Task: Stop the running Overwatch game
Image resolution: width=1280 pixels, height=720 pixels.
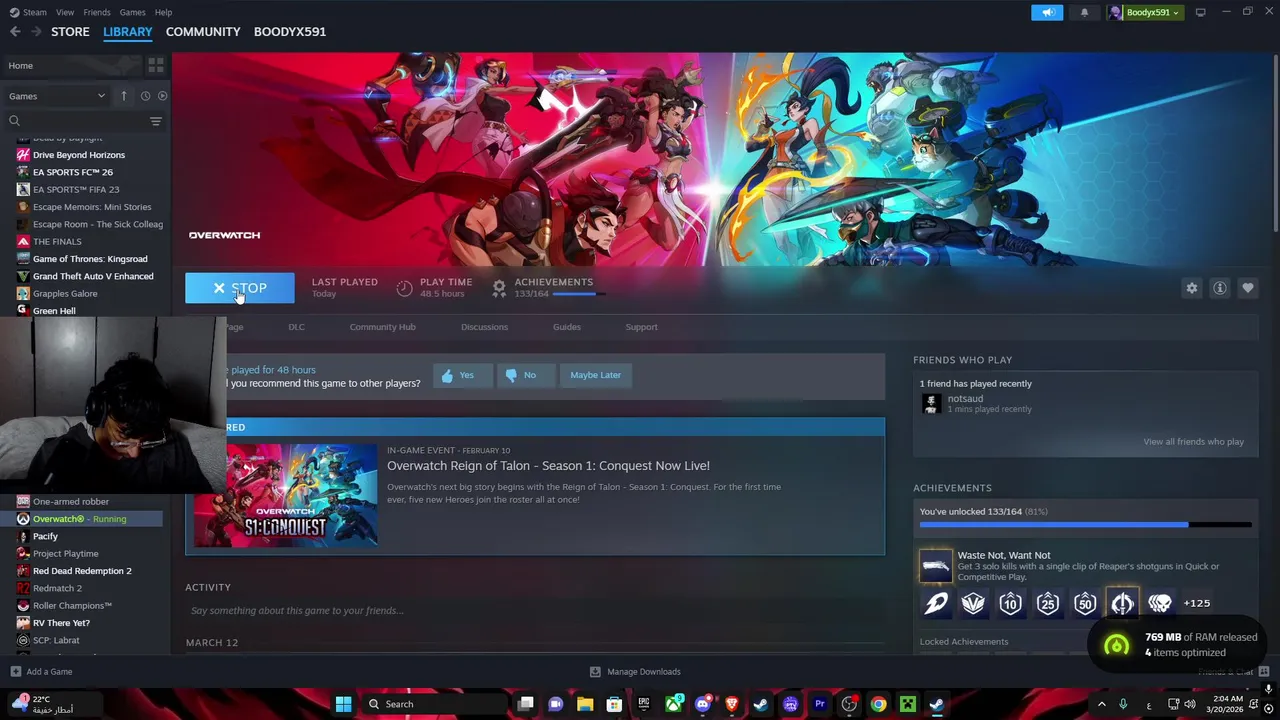Action: [x=240, y=288]
